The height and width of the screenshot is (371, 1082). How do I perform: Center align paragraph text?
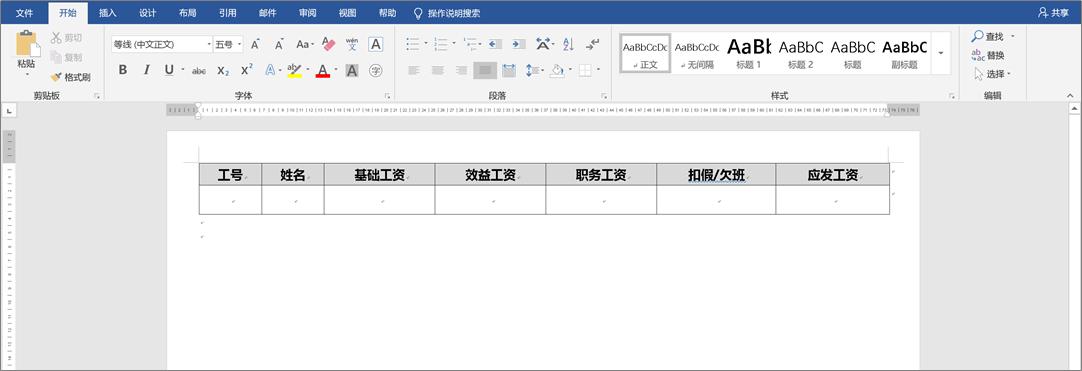tap(437, 70)
